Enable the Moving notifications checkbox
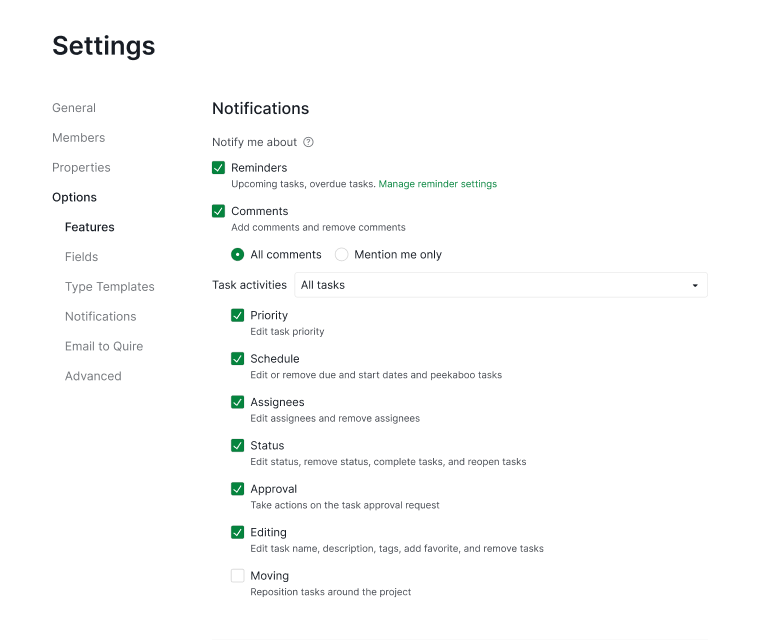The height and width of the screenshot is (640, 760). click(x=238, y=576)
